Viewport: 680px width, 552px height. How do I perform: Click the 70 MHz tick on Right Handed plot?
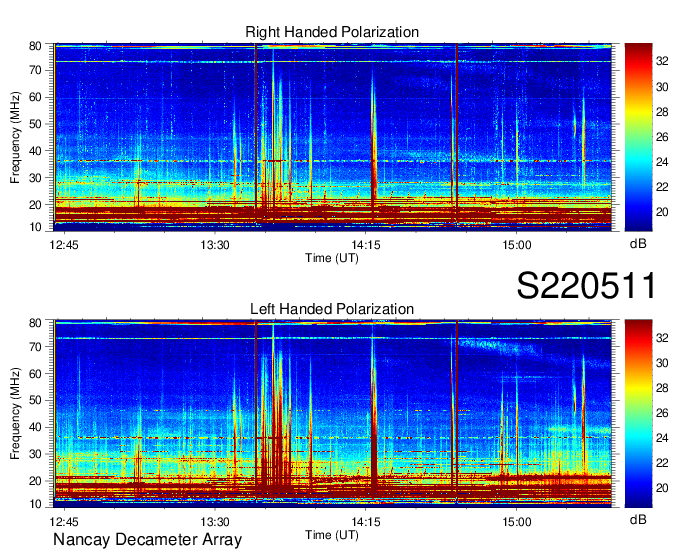36,70
